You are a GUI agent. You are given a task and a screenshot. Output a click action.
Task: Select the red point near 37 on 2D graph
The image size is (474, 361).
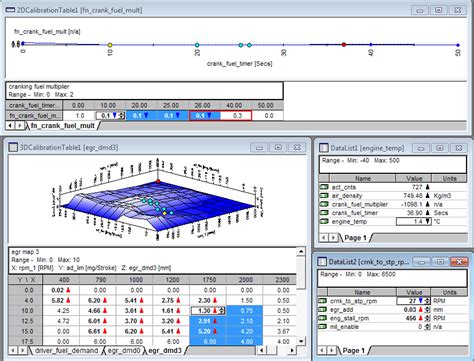pos(344,44)
